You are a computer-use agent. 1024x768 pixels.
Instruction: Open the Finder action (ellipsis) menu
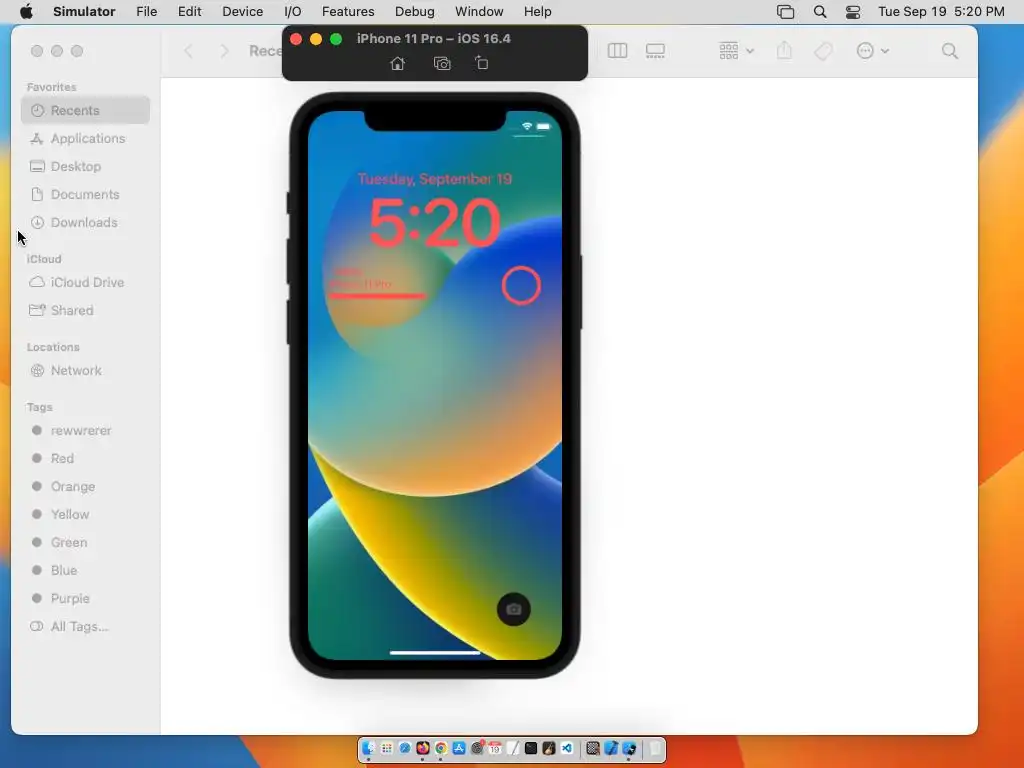tap(872, 51)
